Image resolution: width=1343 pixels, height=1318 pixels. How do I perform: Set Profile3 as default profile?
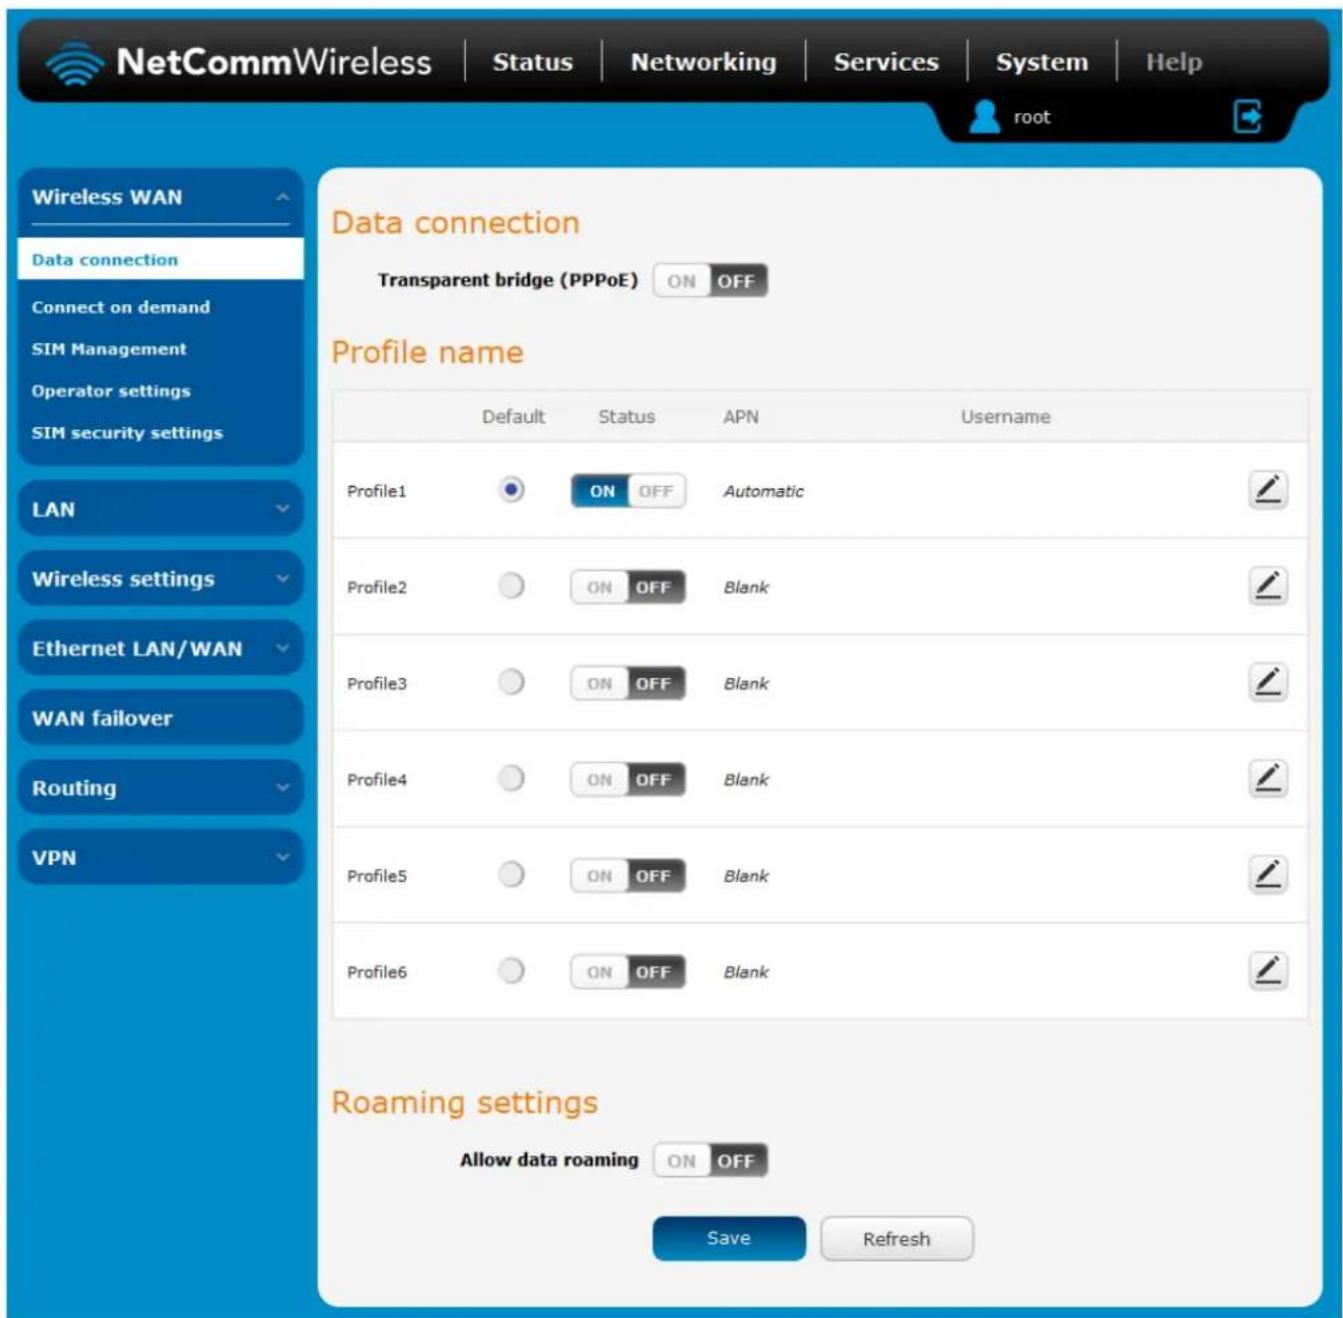511,682
